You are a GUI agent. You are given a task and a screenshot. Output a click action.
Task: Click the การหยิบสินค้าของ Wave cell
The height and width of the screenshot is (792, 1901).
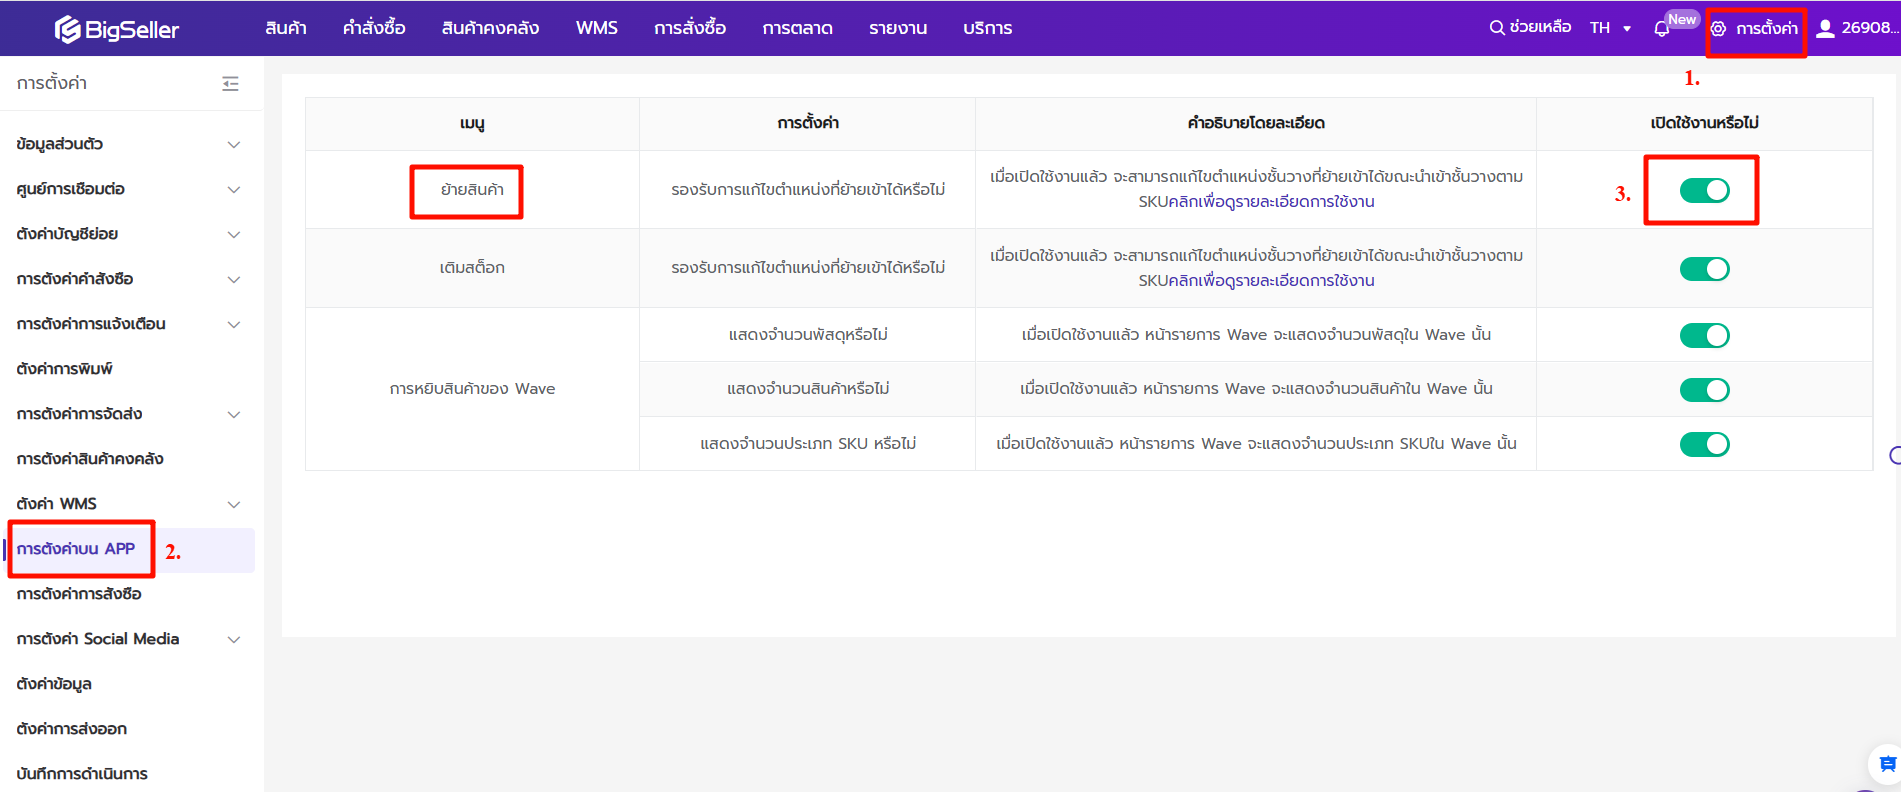pyautogui.click(x=472, y=389)
